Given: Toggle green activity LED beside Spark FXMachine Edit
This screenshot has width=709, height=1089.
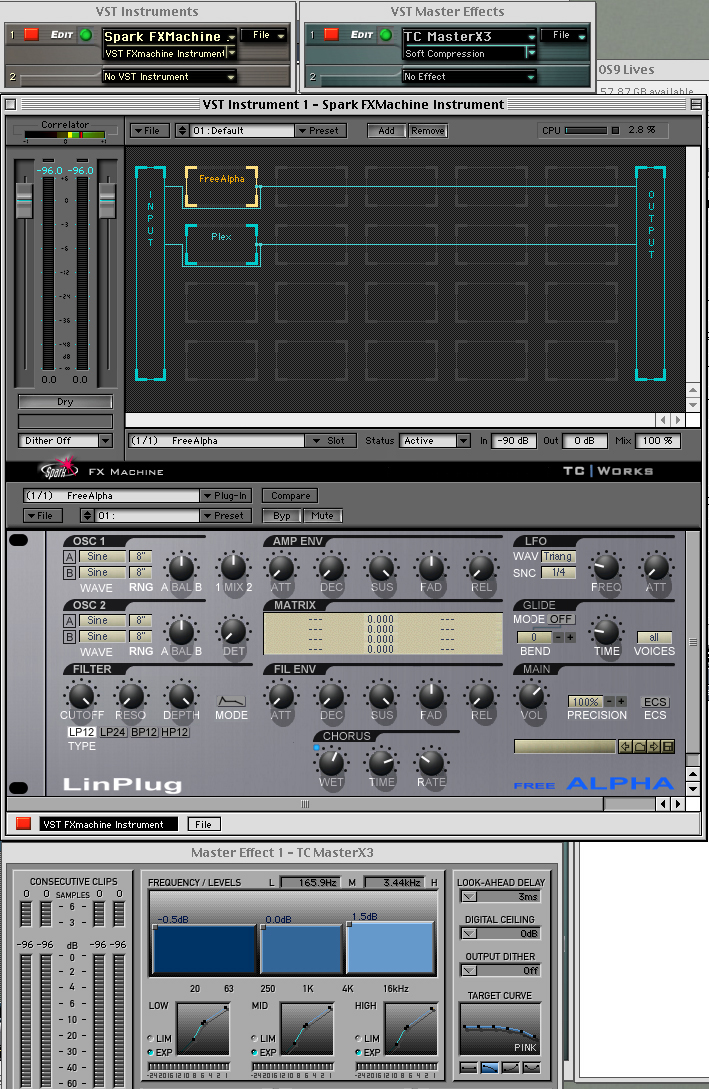Looking at the screenshot, I should 86,35.
